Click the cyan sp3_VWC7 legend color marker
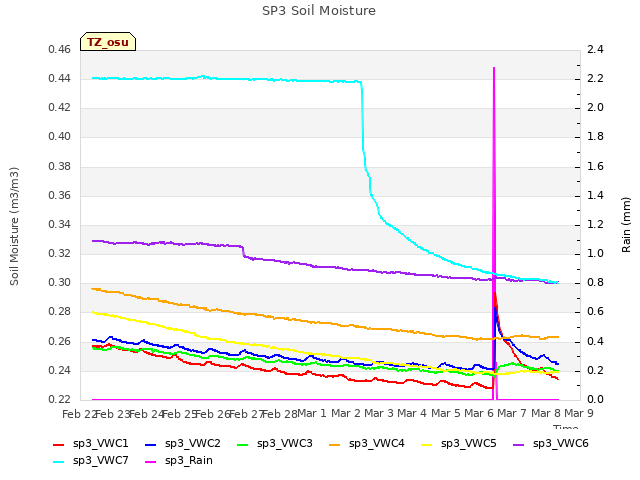Image resolution: width=640 pixels, height=480 pixels. 59,462
